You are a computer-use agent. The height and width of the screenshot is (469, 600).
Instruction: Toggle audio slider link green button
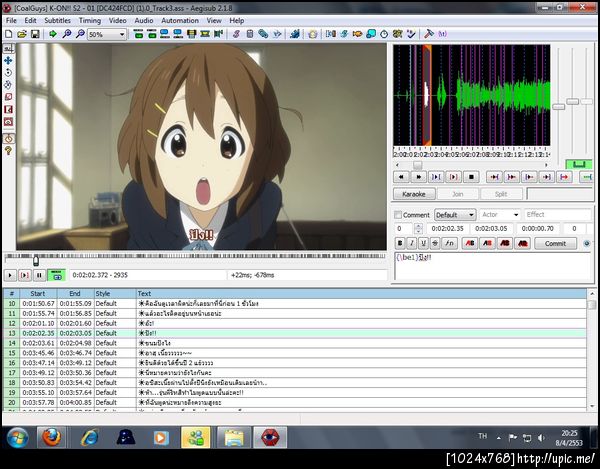579,164
